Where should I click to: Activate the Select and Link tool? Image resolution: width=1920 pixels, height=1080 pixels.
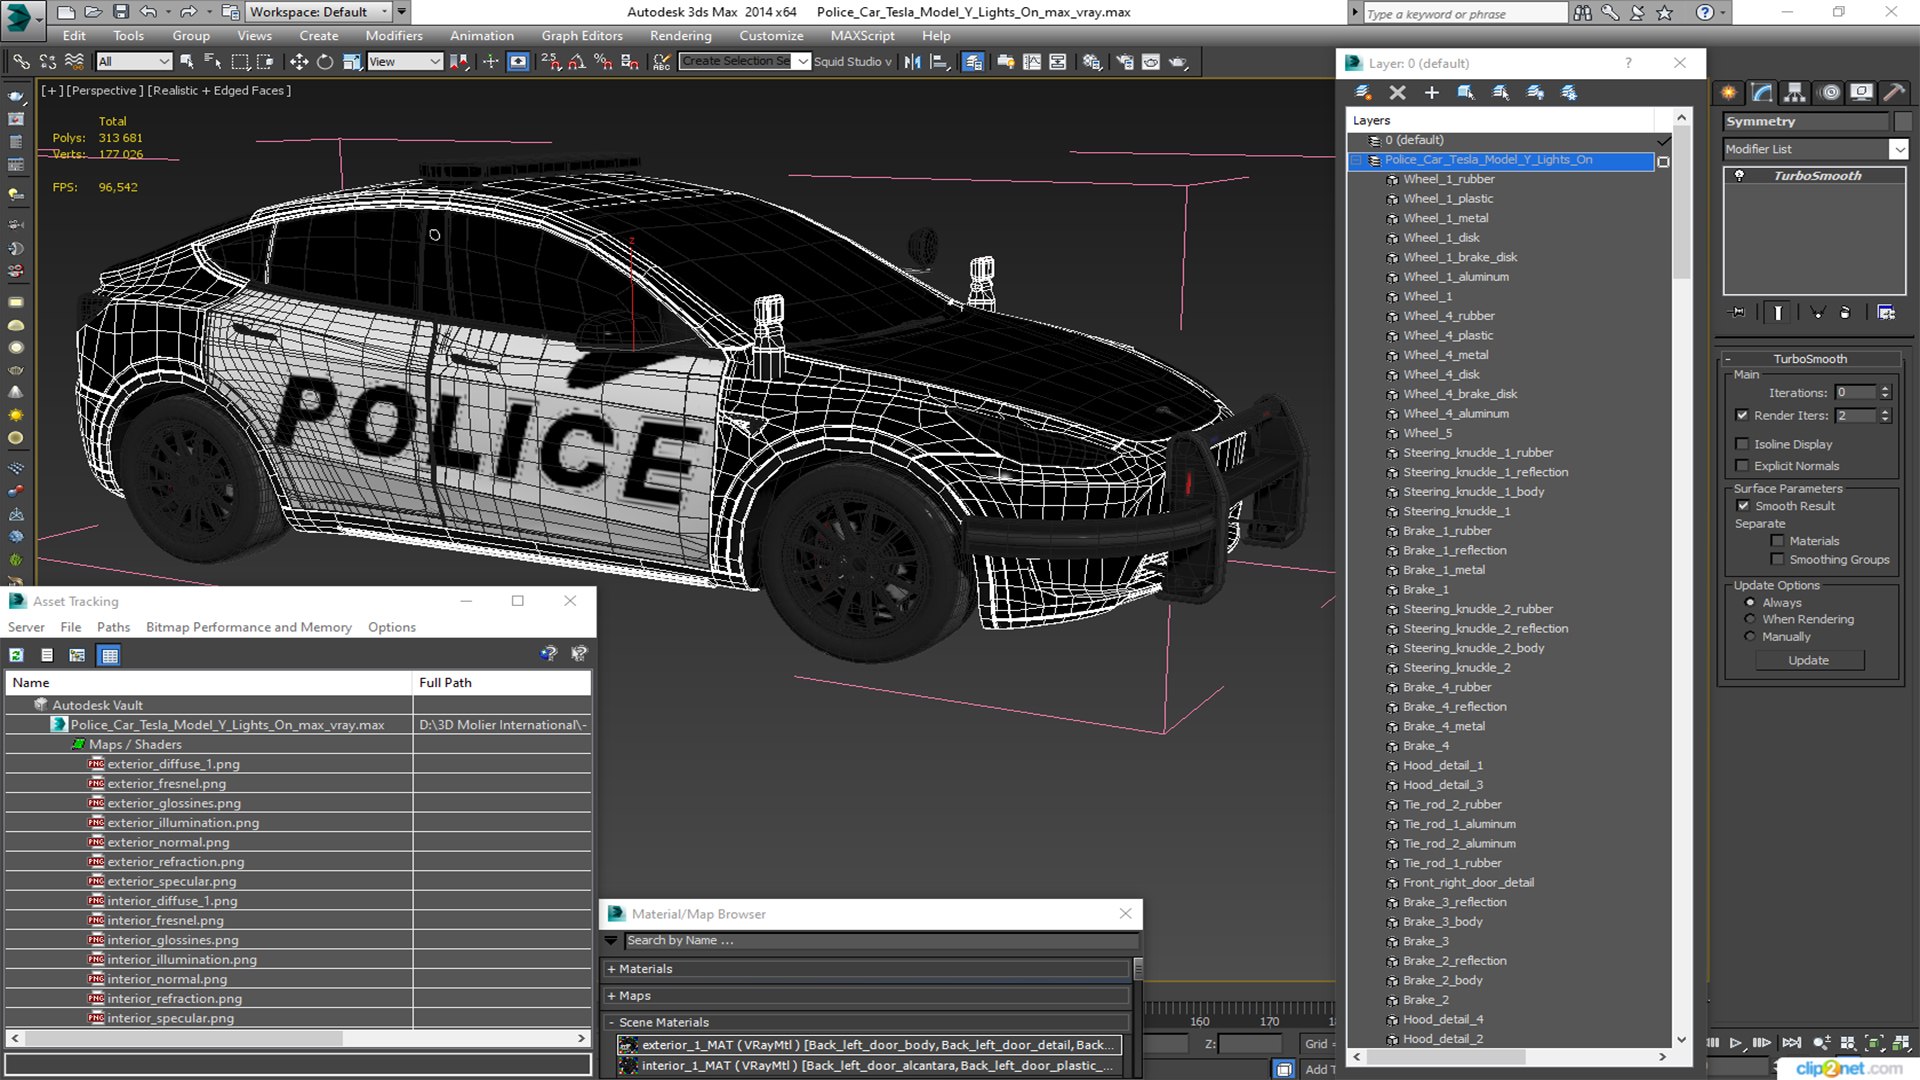coord(20,62)
